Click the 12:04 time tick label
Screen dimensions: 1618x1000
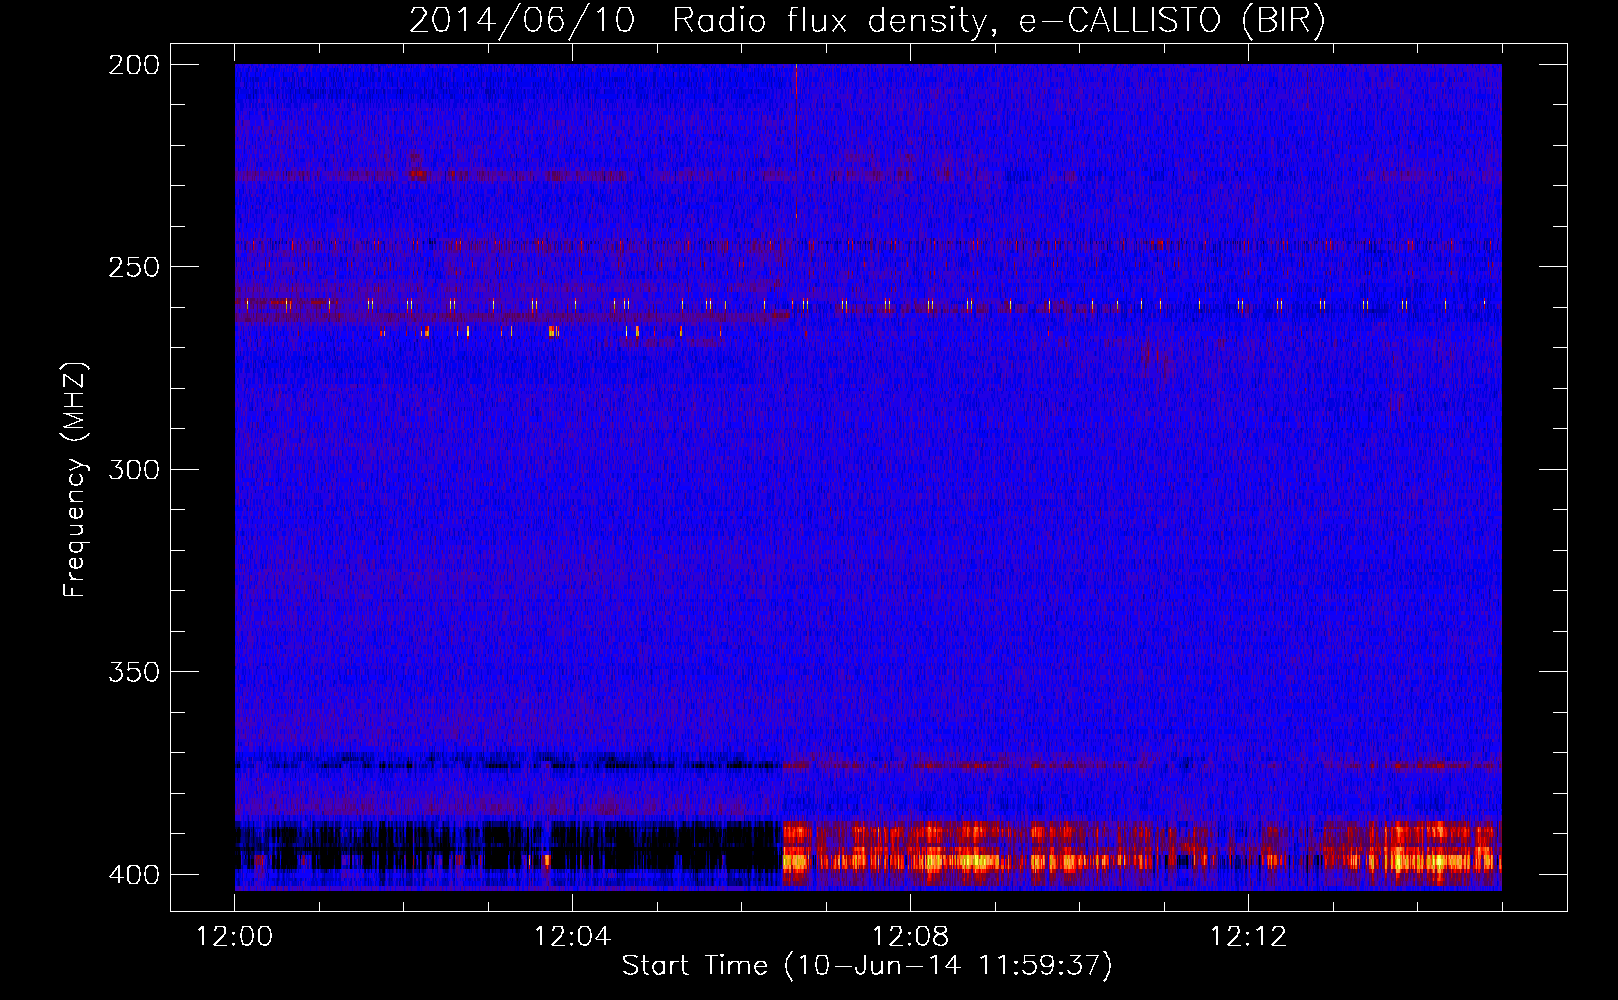click(x=572, y=937)
